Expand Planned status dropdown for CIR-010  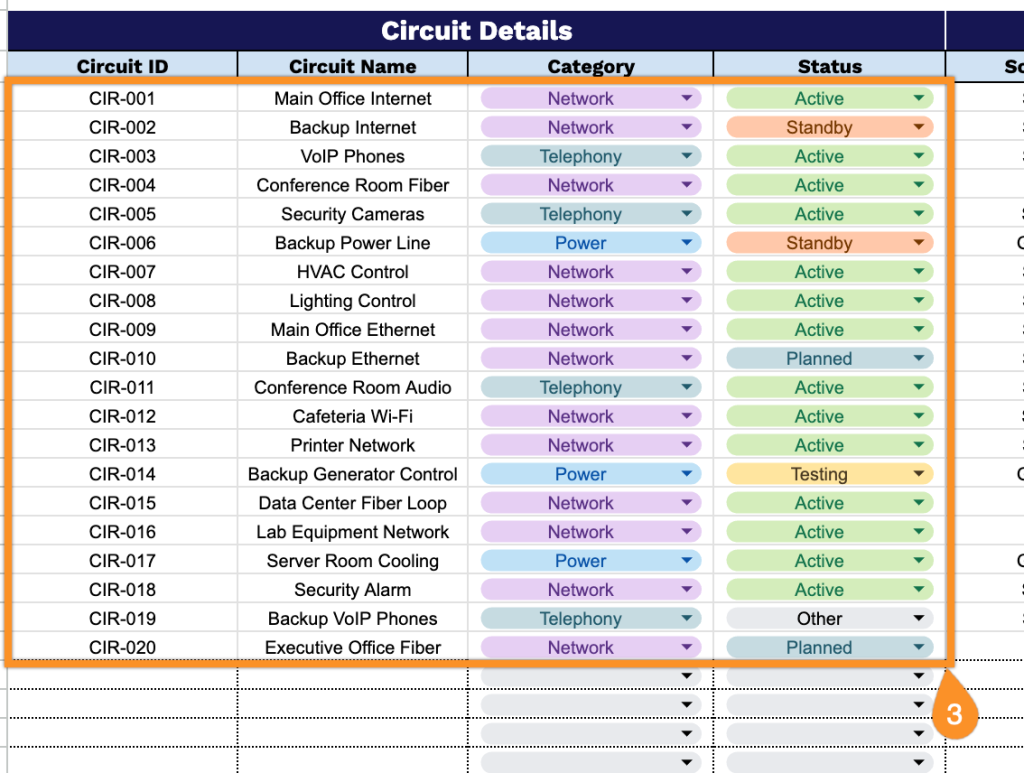[x=919, y=359]
